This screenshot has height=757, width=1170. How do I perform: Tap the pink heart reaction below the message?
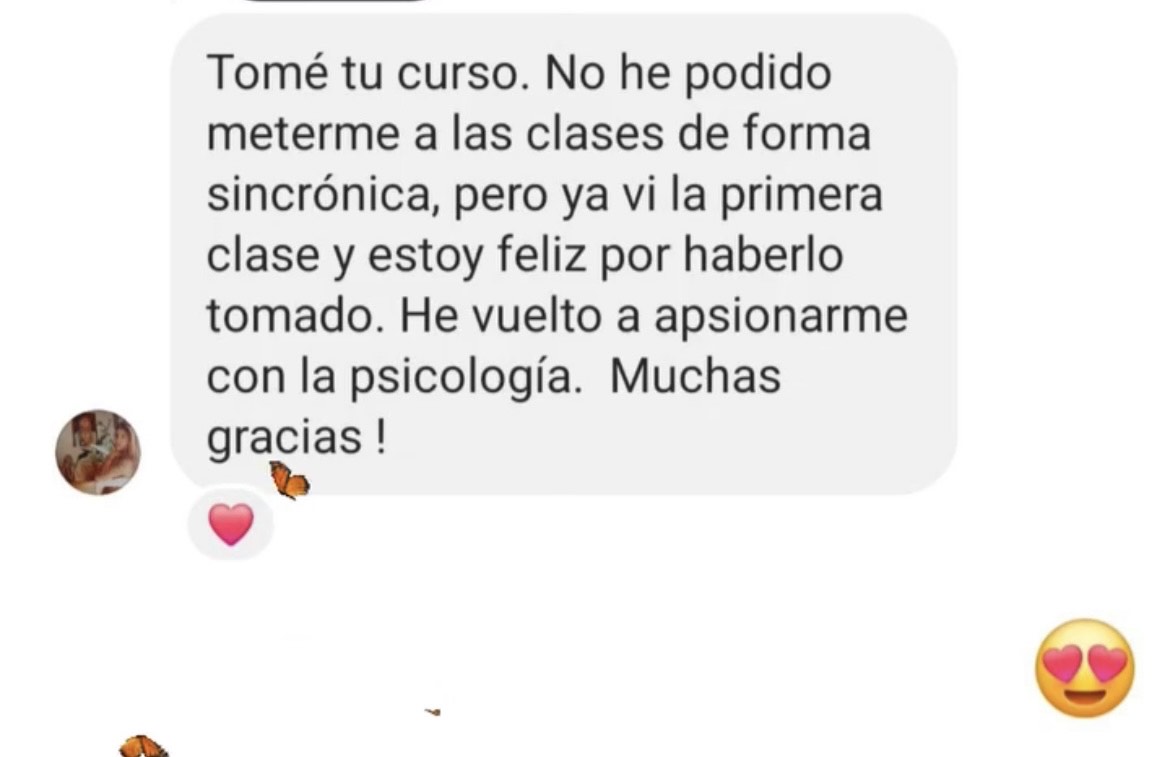[x=231, y=524]
